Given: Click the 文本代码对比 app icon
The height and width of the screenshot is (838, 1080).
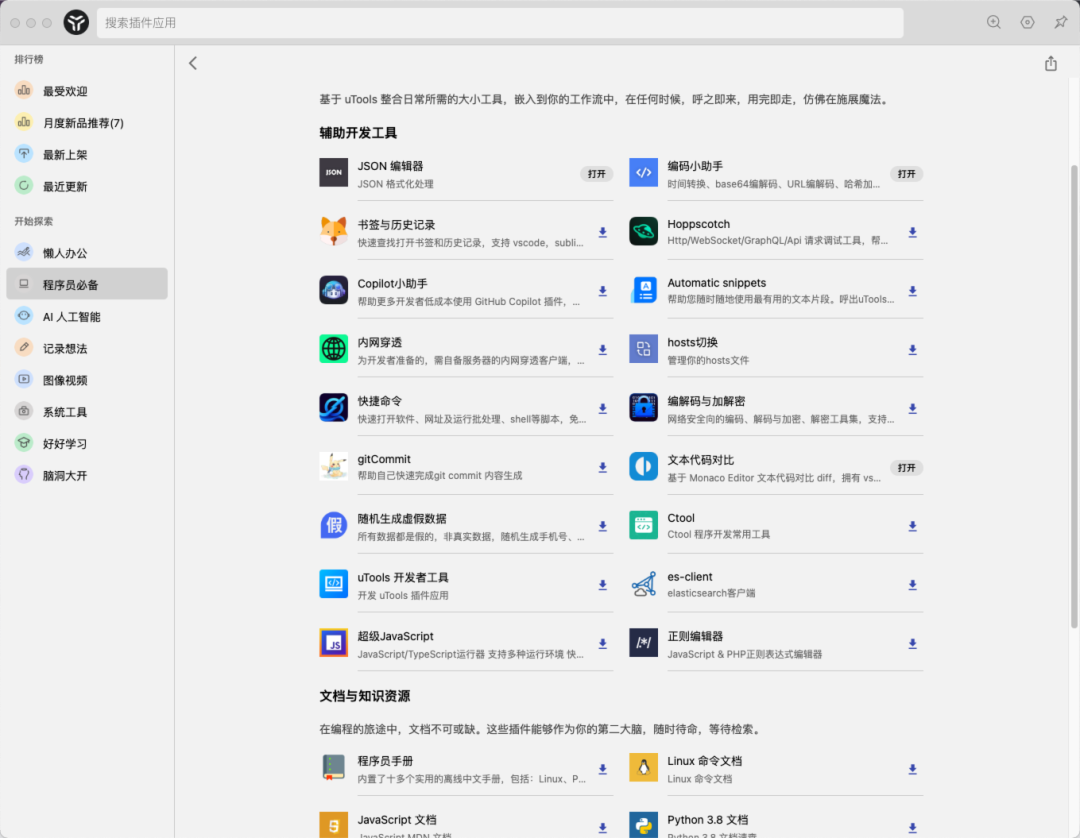Looking at the screenshot, I should 643,466.
